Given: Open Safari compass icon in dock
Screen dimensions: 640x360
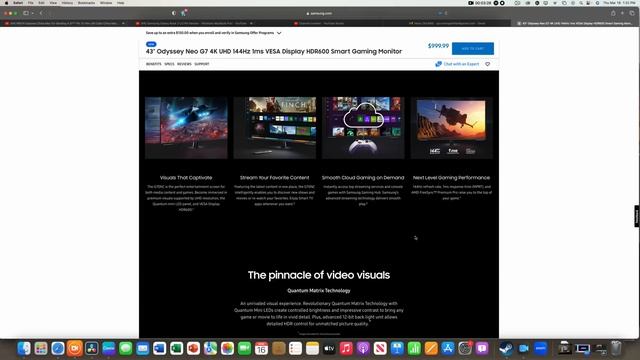Looking at the screenshot, I should click(x=58, y=348).
